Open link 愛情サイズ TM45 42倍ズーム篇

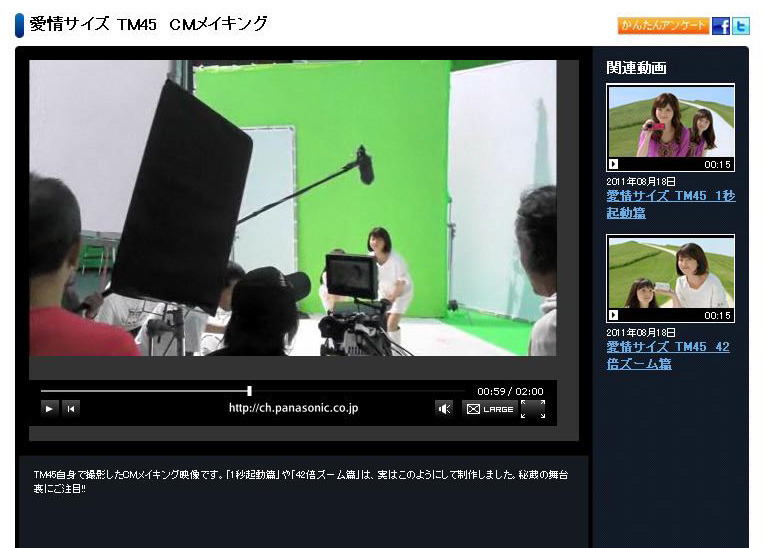(x=668, y=355)
